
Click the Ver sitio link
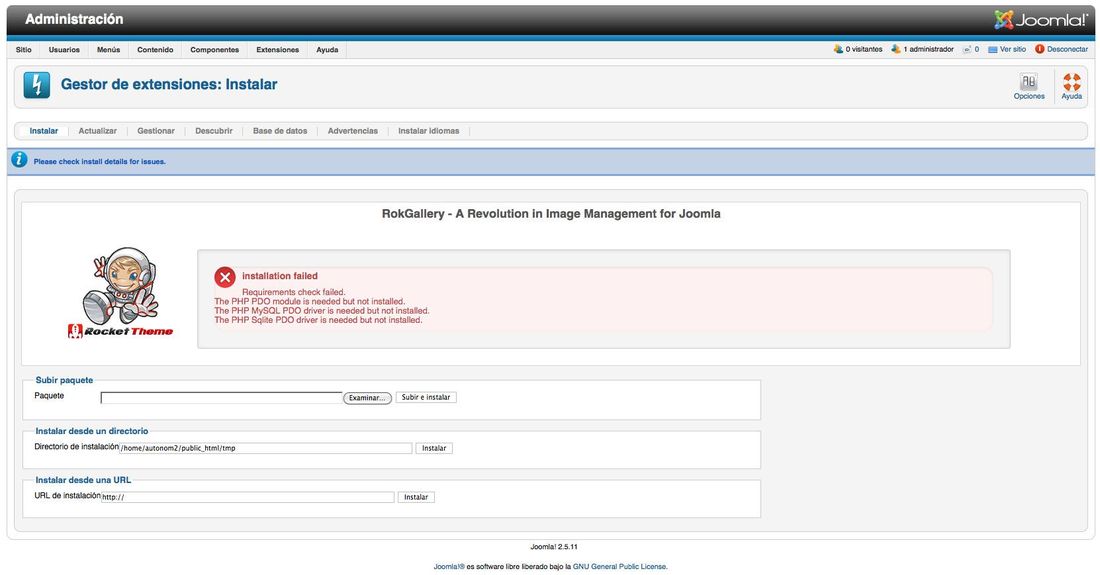(1012, 49)
